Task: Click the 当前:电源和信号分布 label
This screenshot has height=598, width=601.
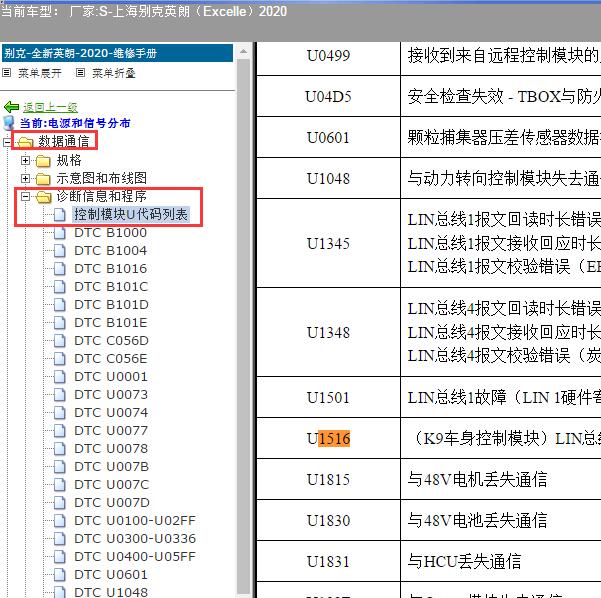Action: [x=75, y=123]
